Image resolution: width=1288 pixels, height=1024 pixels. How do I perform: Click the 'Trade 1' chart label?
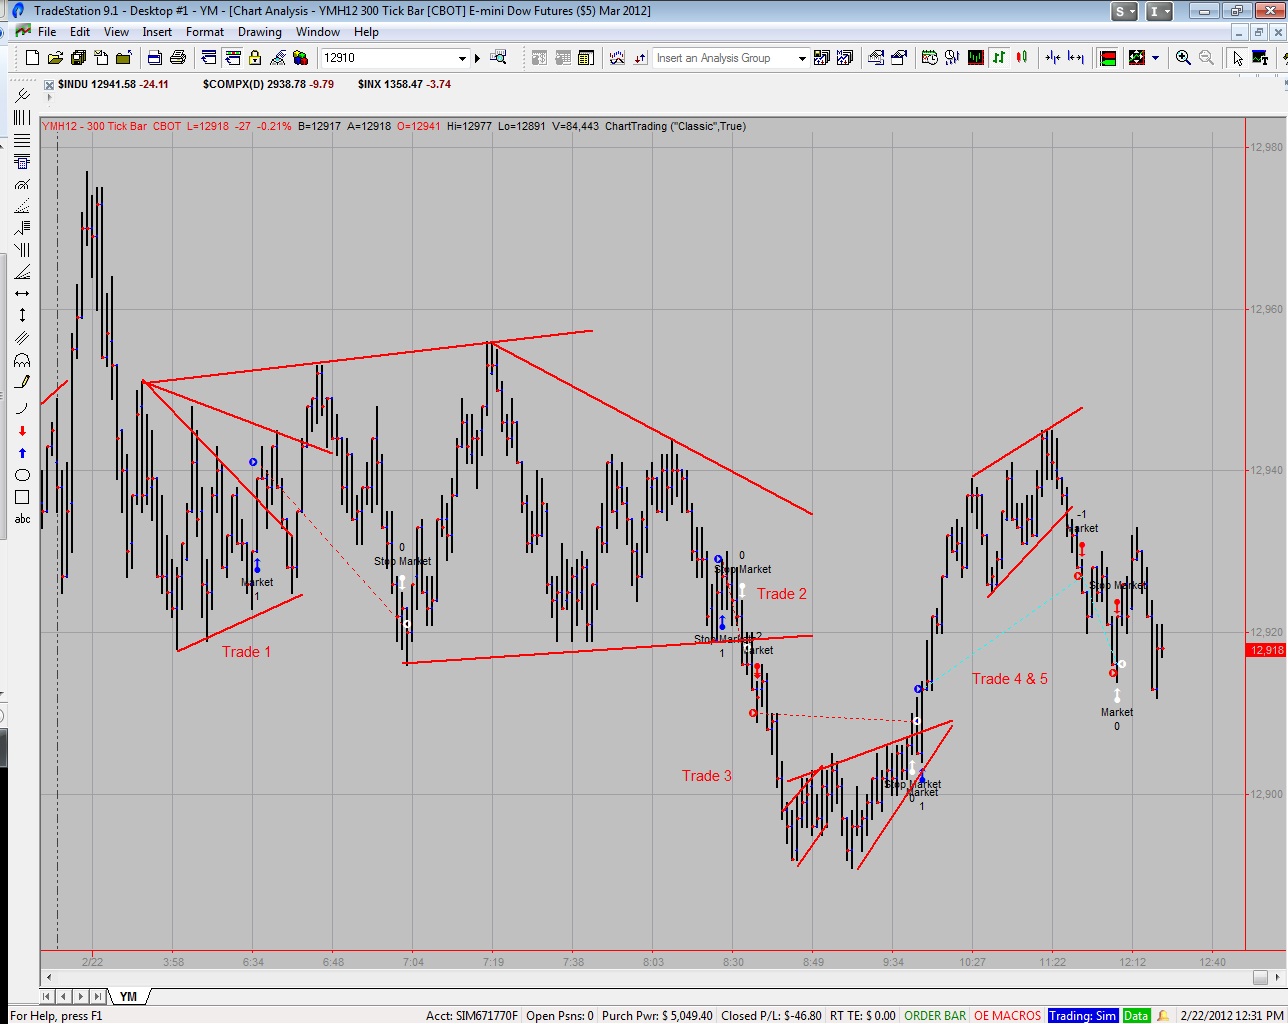tap(246, 652)
